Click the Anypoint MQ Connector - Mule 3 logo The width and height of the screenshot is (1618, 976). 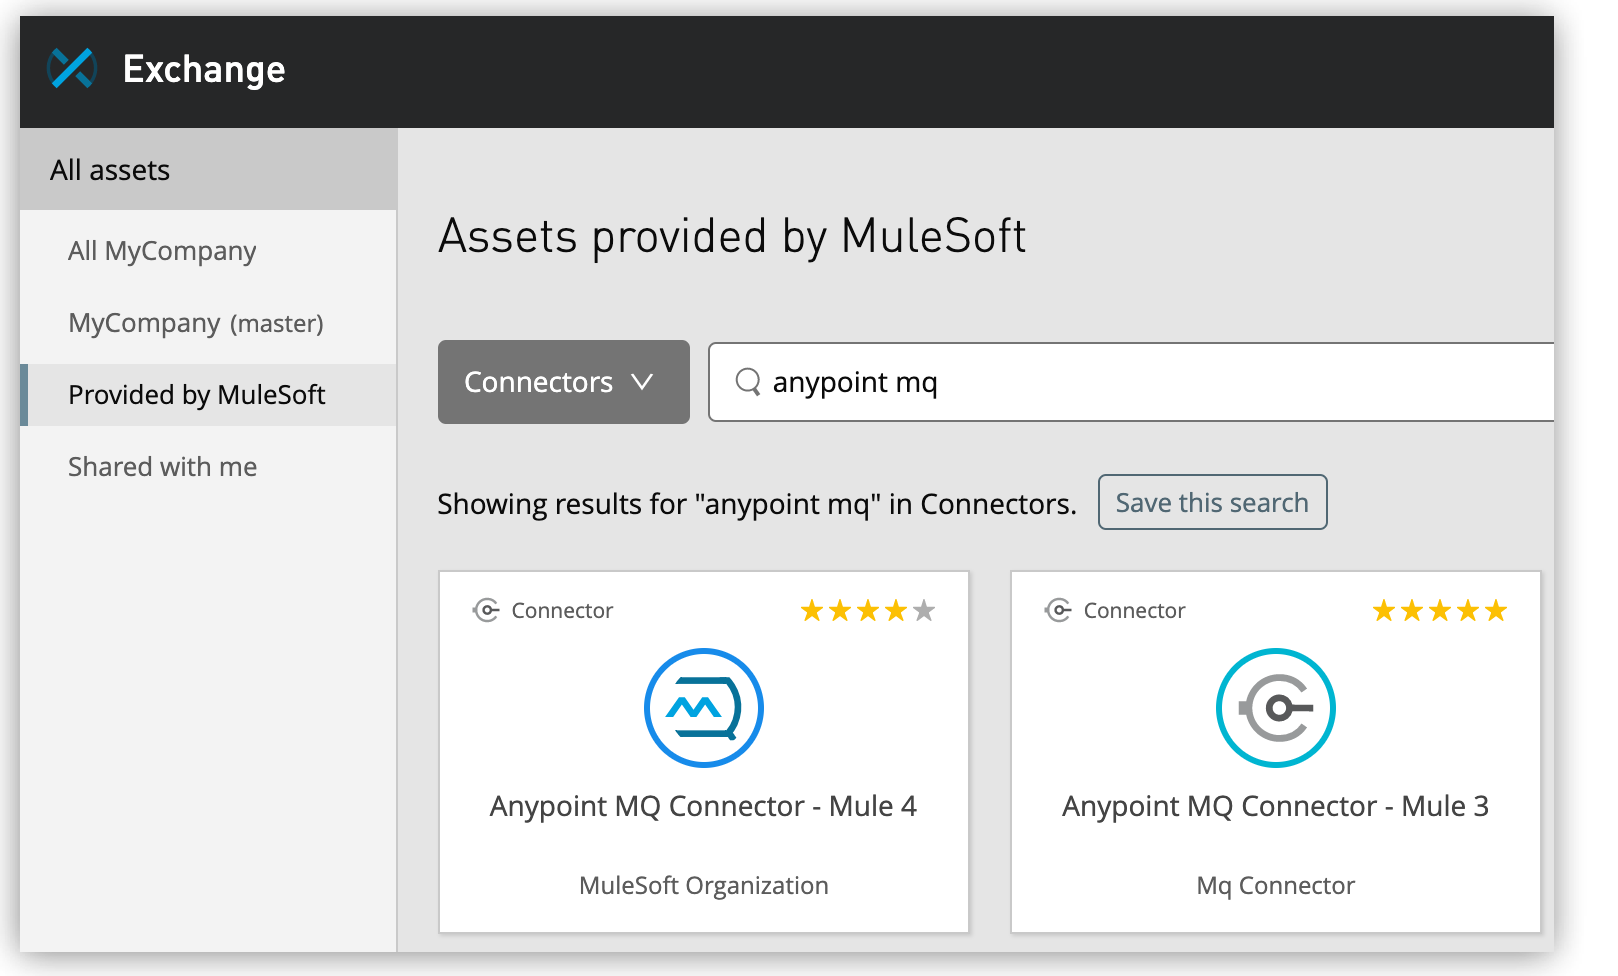click(1275, 708)
